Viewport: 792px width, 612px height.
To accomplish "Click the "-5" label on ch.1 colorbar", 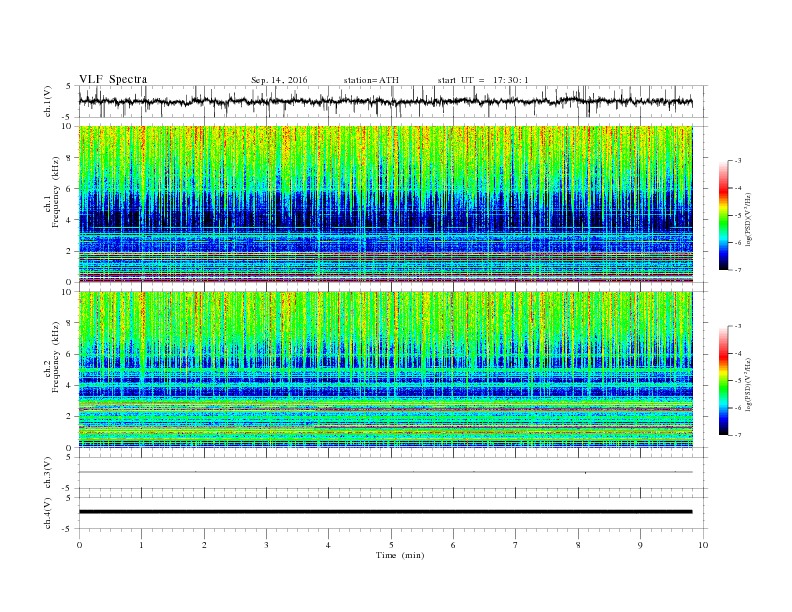I will click(738, 216).
